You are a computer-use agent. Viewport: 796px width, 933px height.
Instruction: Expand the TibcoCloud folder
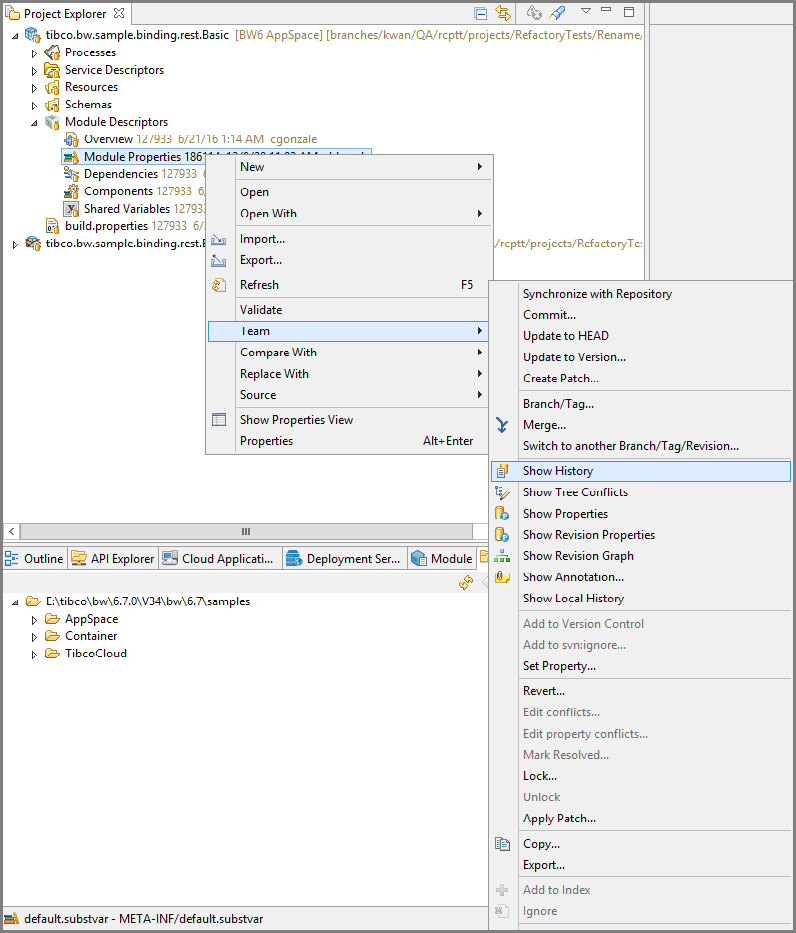[34, 654]
